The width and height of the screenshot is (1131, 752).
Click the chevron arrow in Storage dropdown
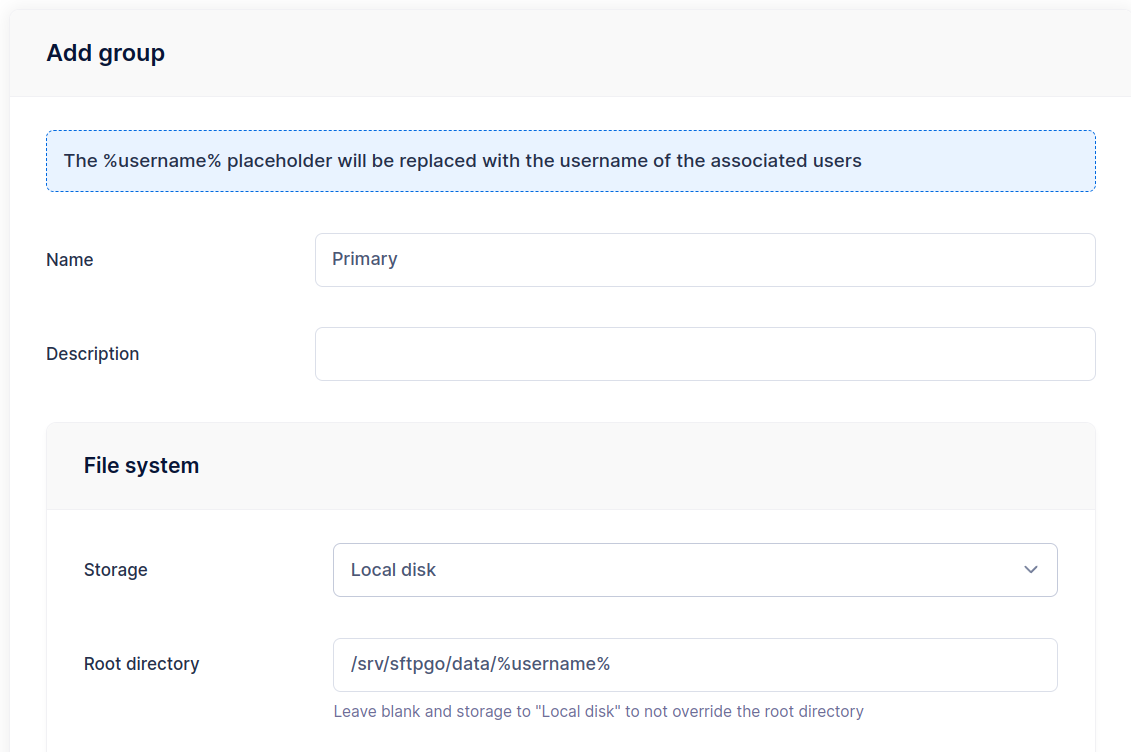coord(1031,570)
